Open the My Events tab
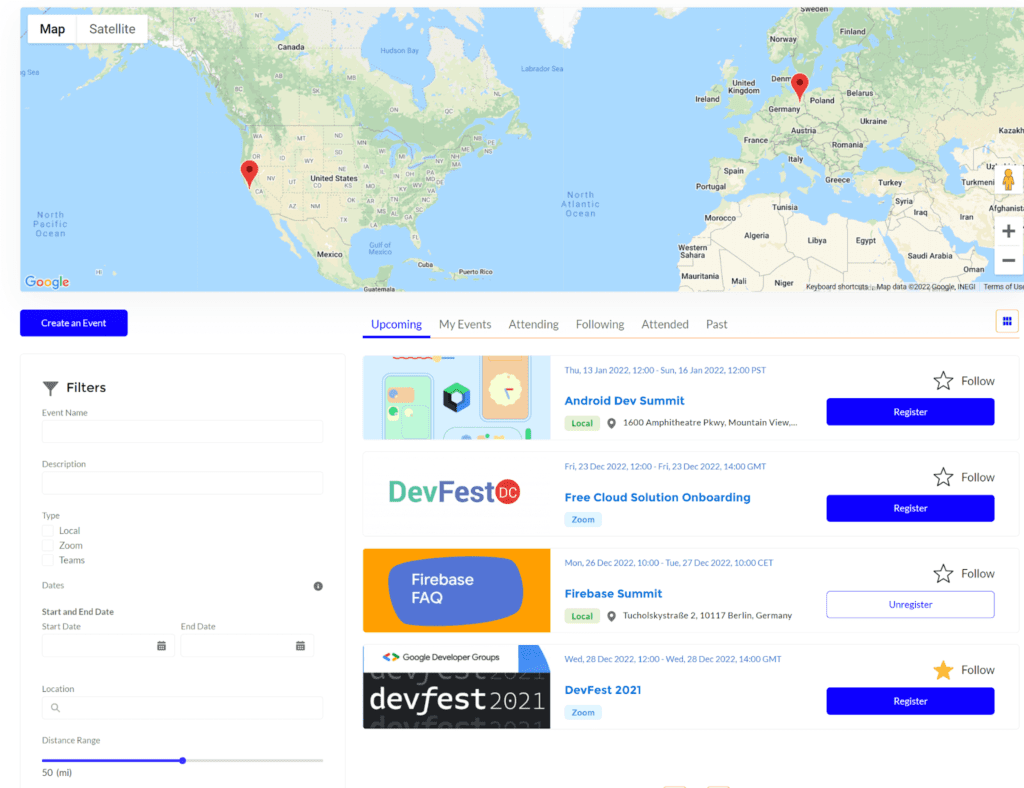Viewport: 1024px width, 788px height. 465,324
